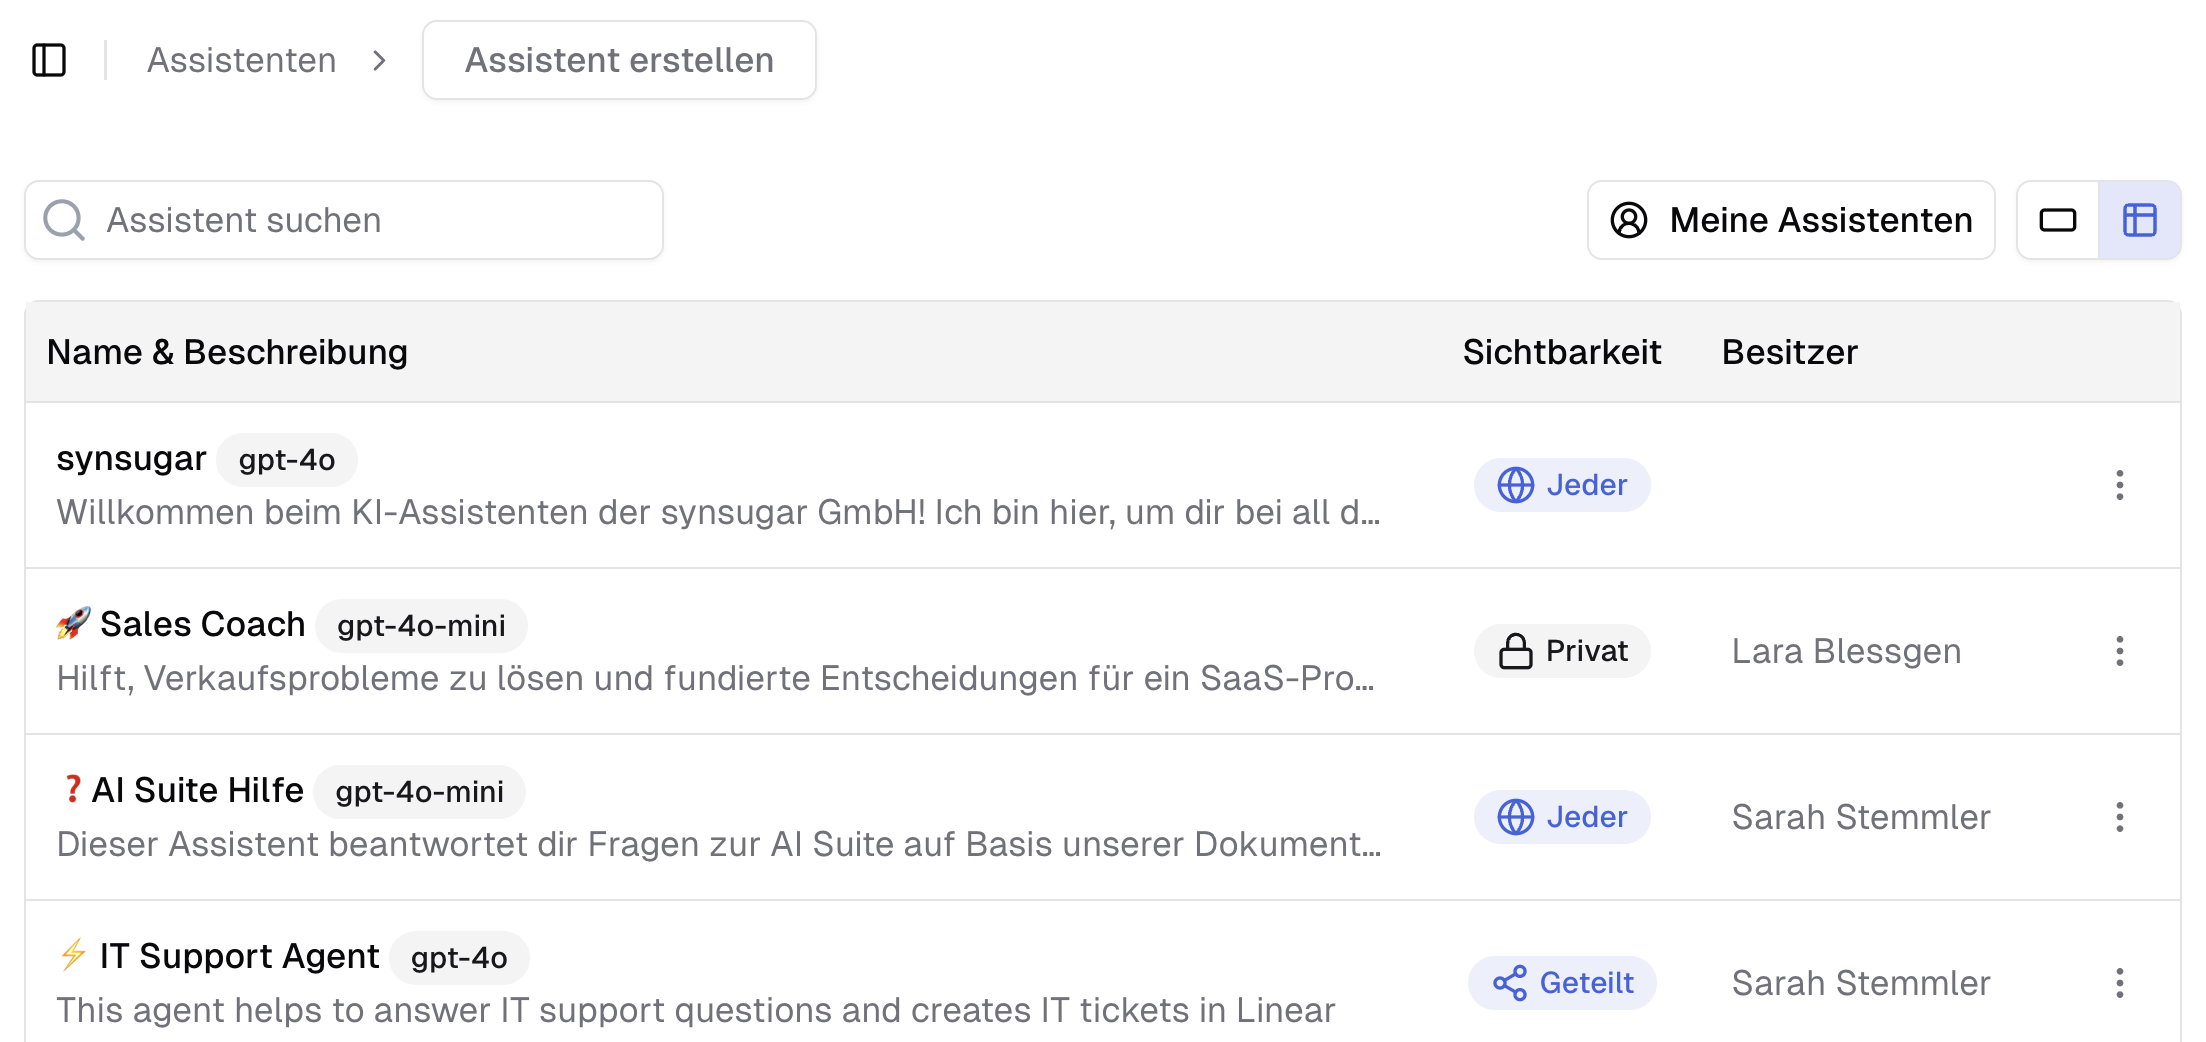Viewport: 2206px width, 1042px height.
Task: Click the share icon on IT Support Agent's Geteilt badge
Action: click(x=1512, y=983)
